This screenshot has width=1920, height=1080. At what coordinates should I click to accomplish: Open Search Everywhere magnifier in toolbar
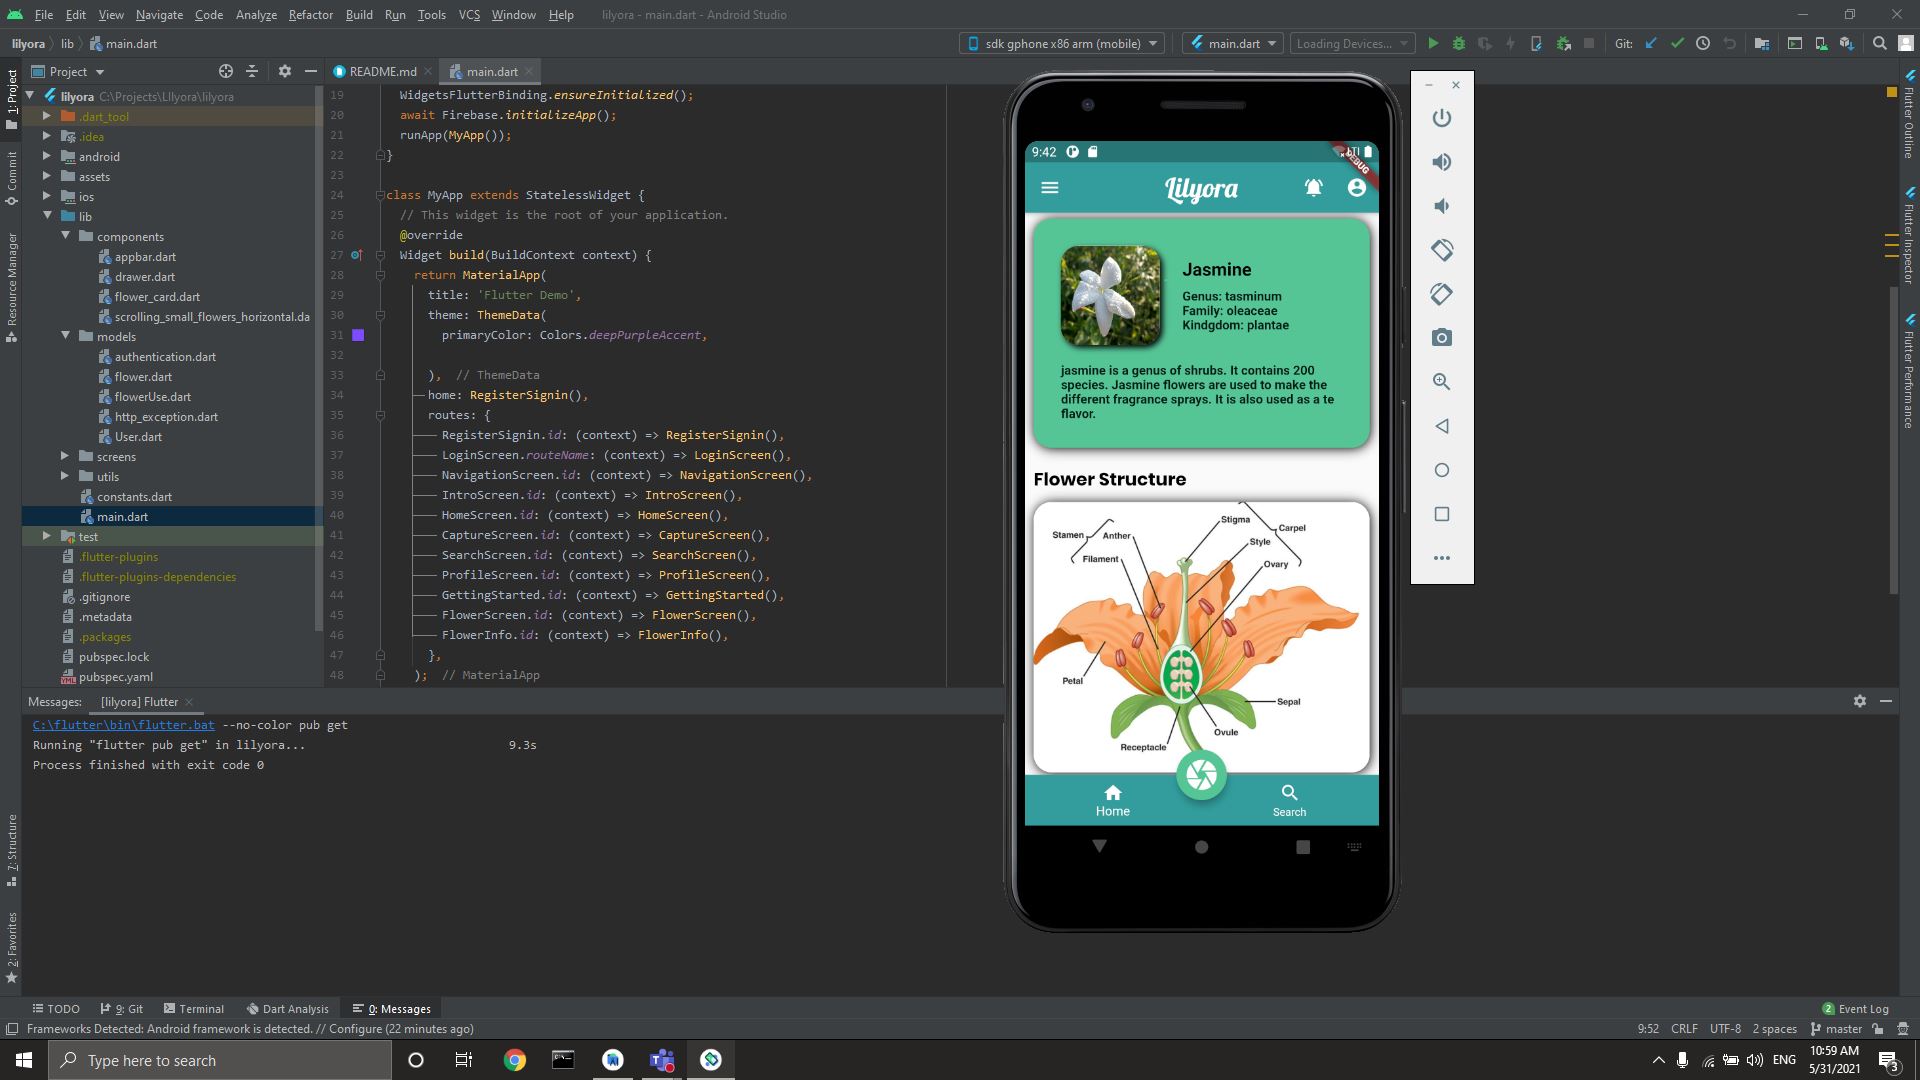coord(1880,43)
